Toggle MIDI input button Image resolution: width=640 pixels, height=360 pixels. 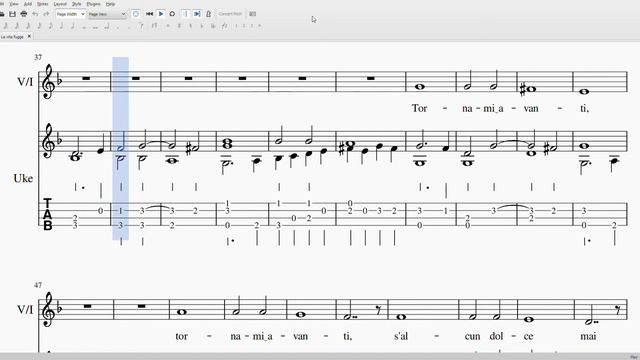136,14
